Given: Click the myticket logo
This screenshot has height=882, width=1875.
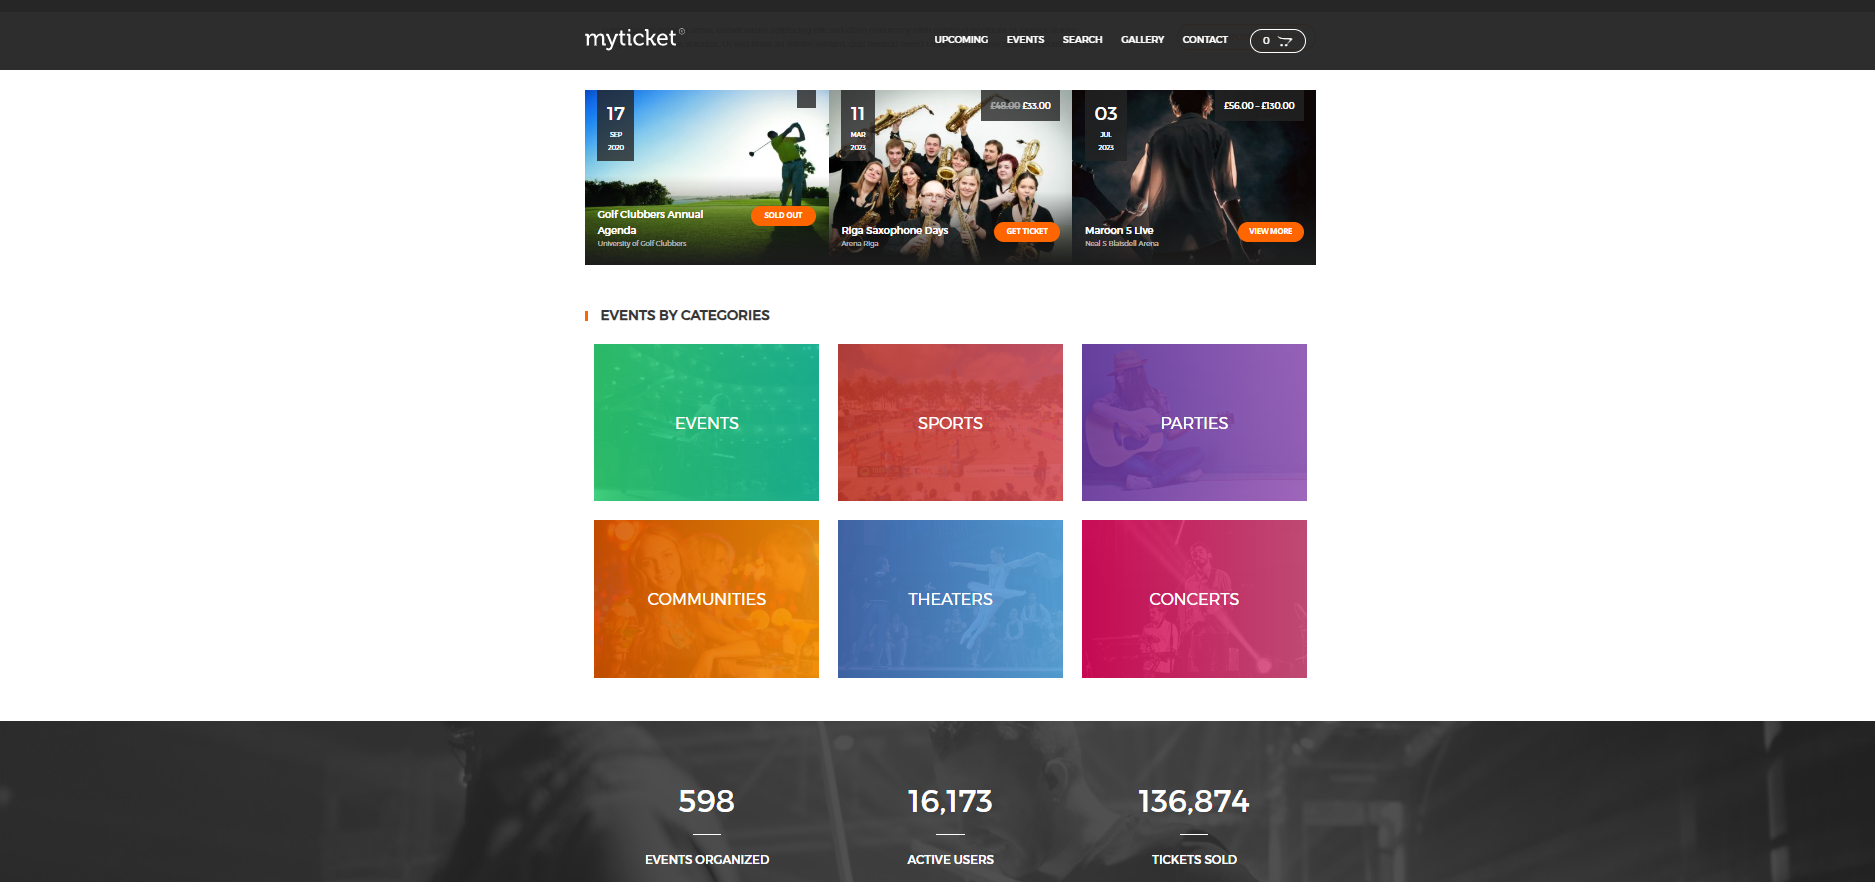Looking at the screenshot, I should (x=634, y=39).
